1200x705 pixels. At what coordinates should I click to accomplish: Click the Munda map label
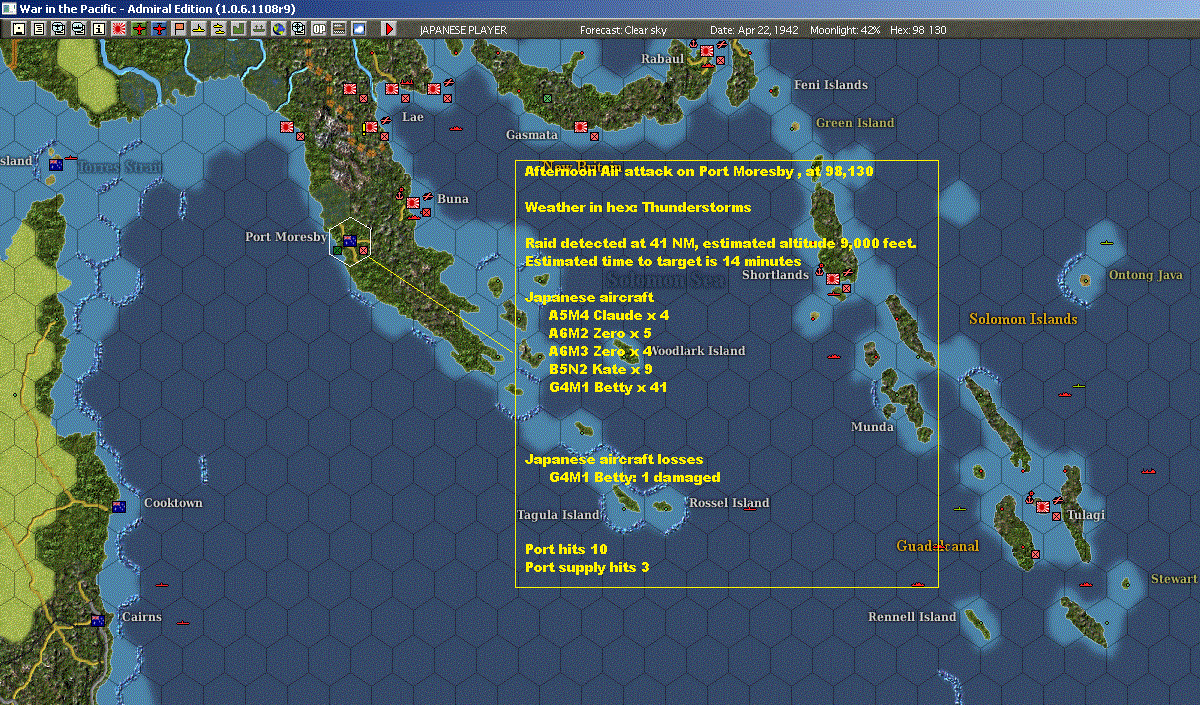(x=872, y=427)
